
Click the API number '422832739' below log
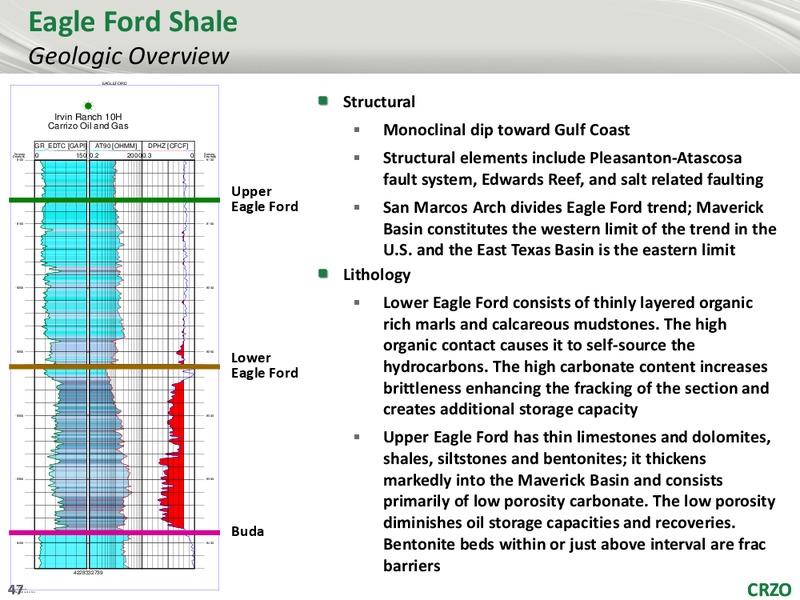pos(88,572)
